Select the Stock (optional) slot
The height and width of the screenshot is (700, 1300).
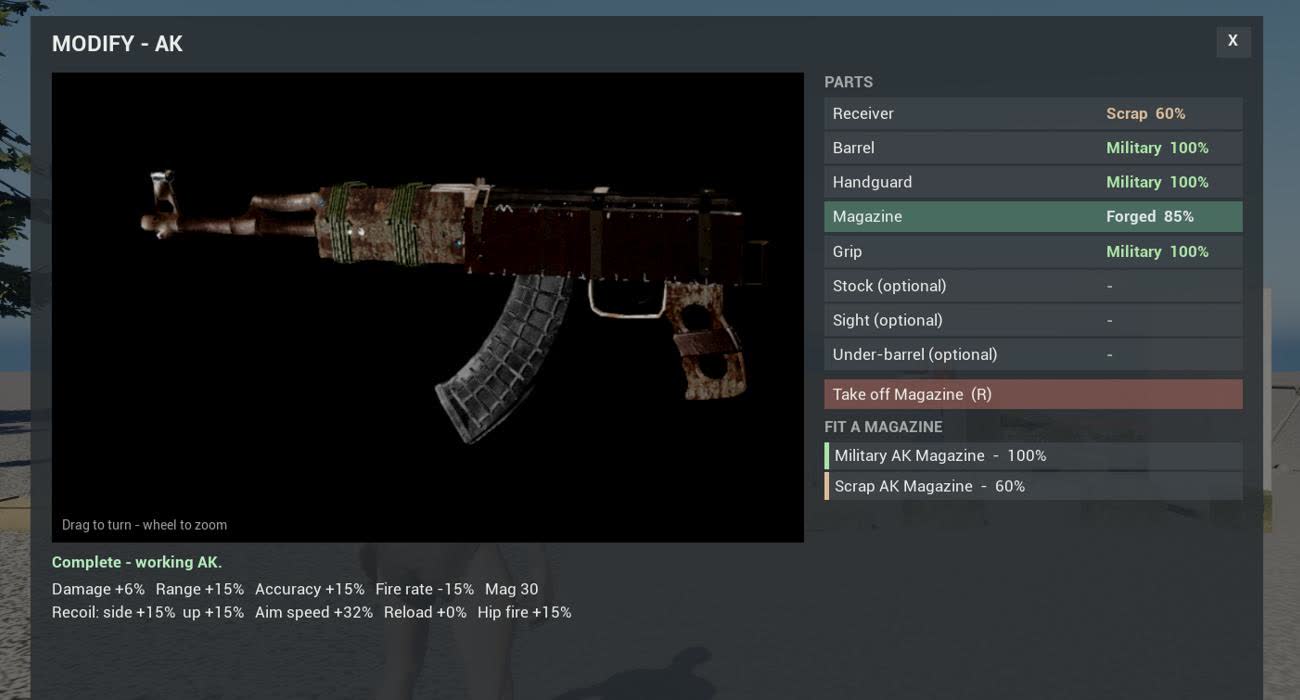1033,286
